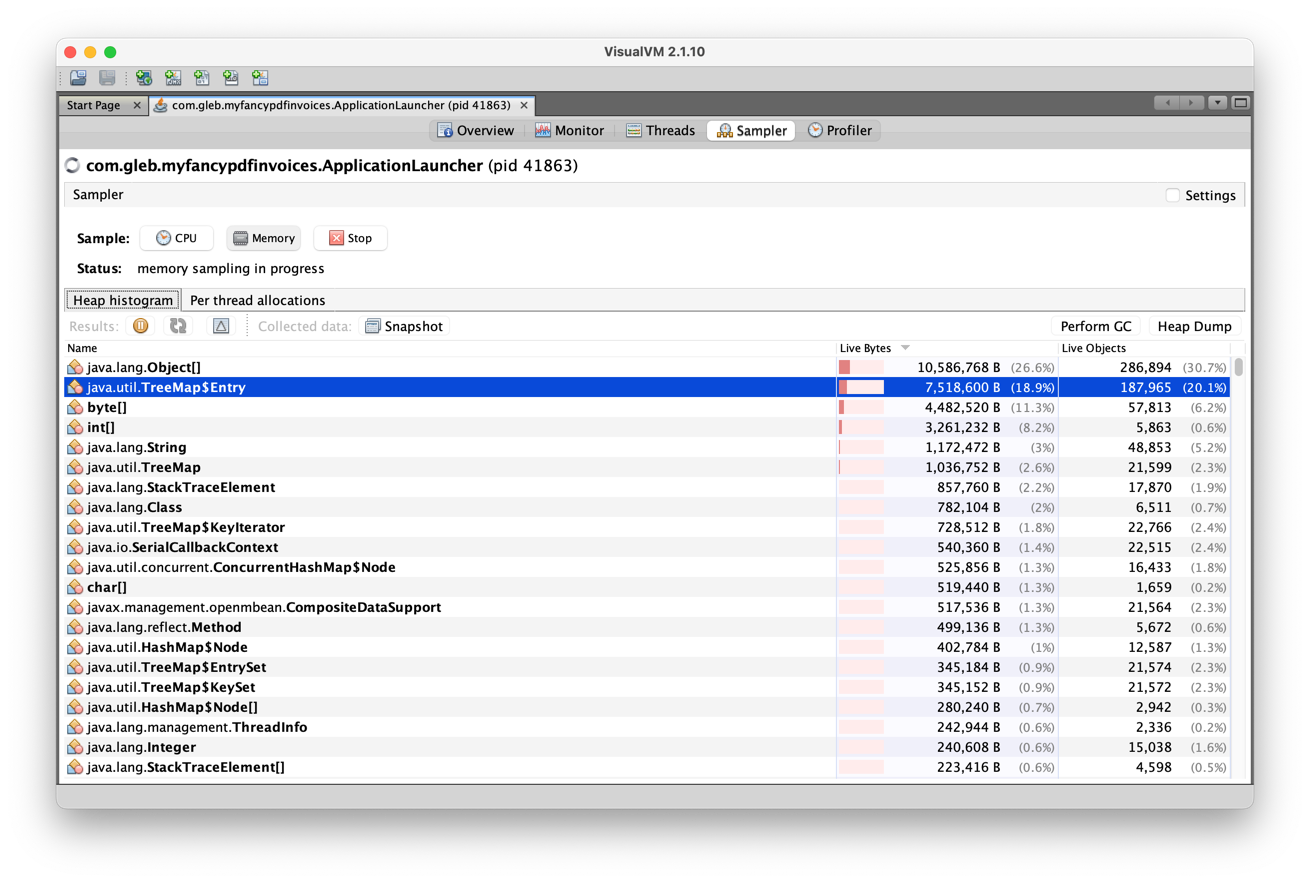Toggle the Memory sampling button
This screenshot has height=883, width=1310.
263,238
